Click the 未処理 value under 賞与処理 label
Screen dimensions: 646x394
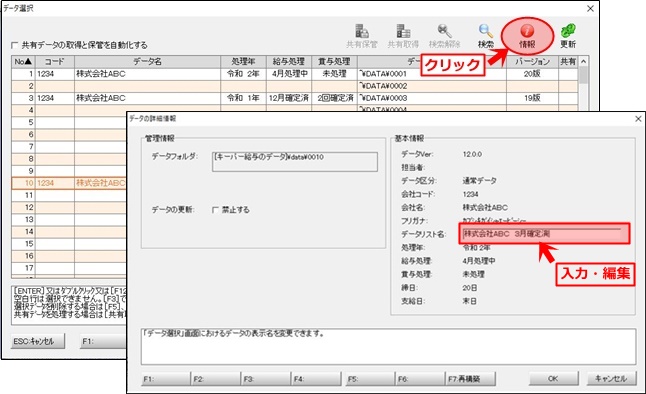point(473,274)
